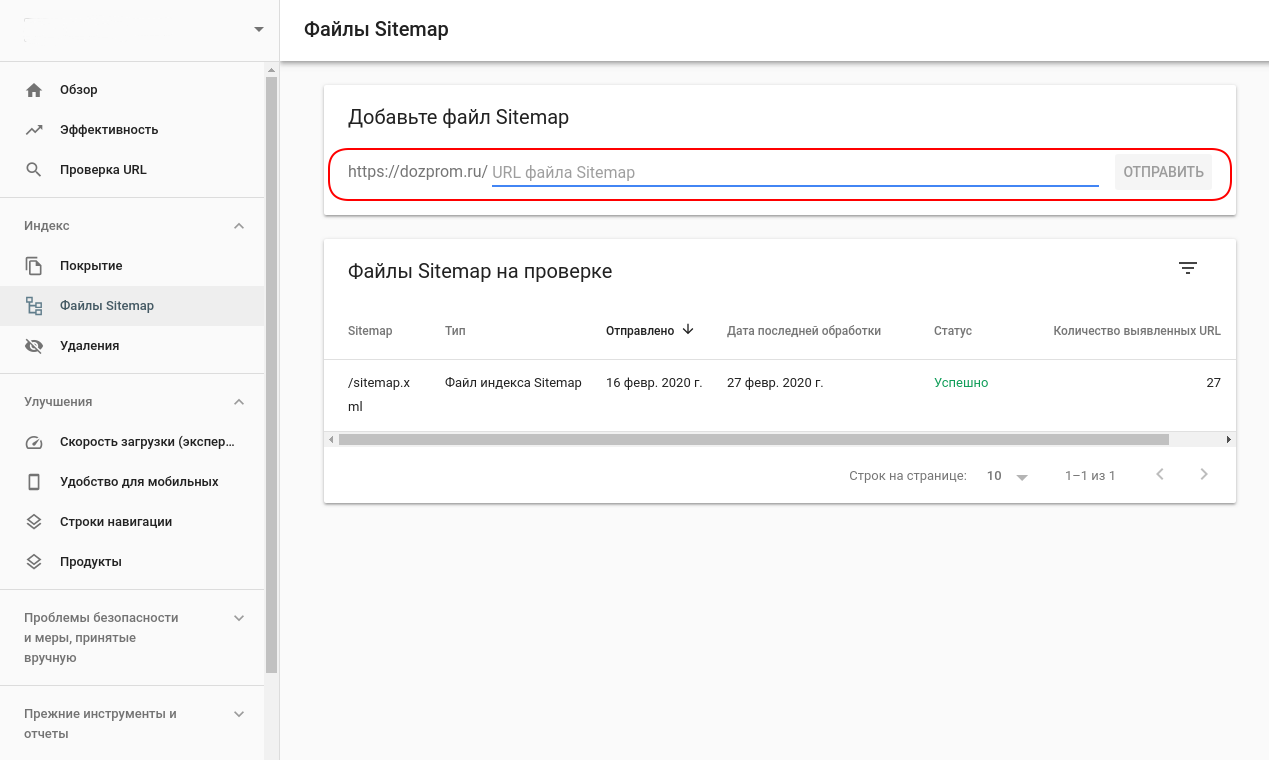This screenshot has height=760, width=1269.
Task: Open the filter icon in sitemap table
Action: (x=1187, y=268)
